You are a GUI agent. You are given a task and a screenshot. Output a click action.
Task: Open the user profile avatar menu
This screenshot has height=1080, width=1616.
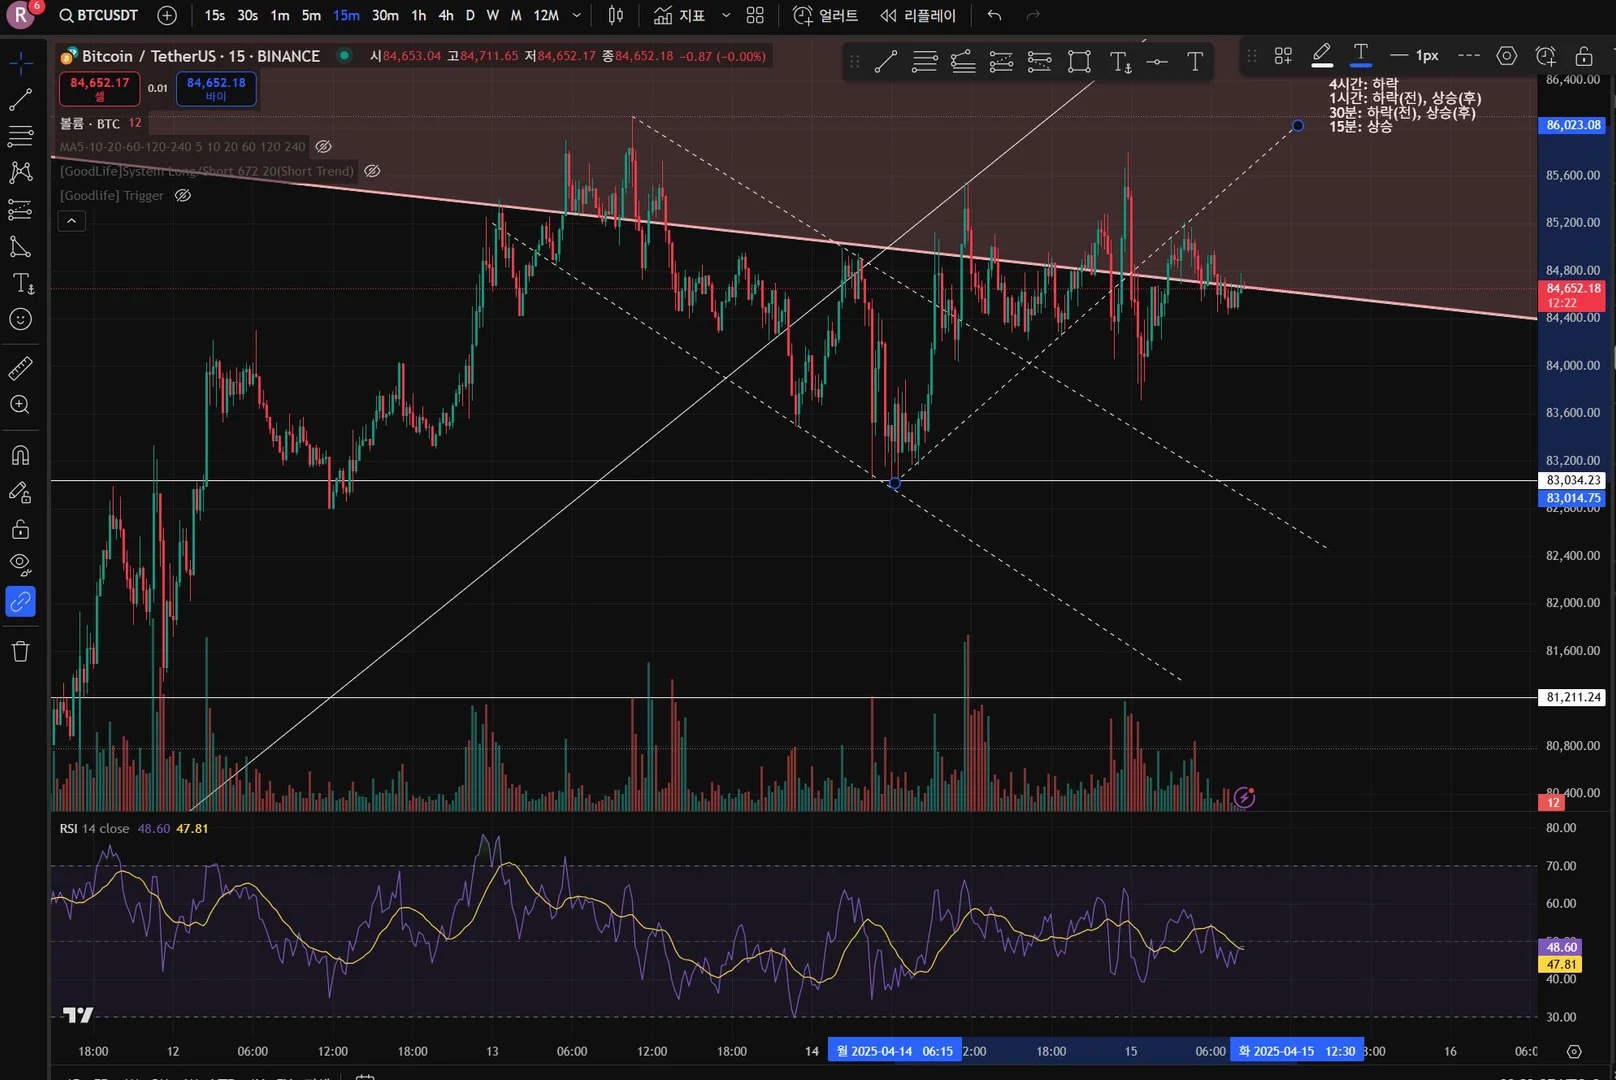point(21,15)
